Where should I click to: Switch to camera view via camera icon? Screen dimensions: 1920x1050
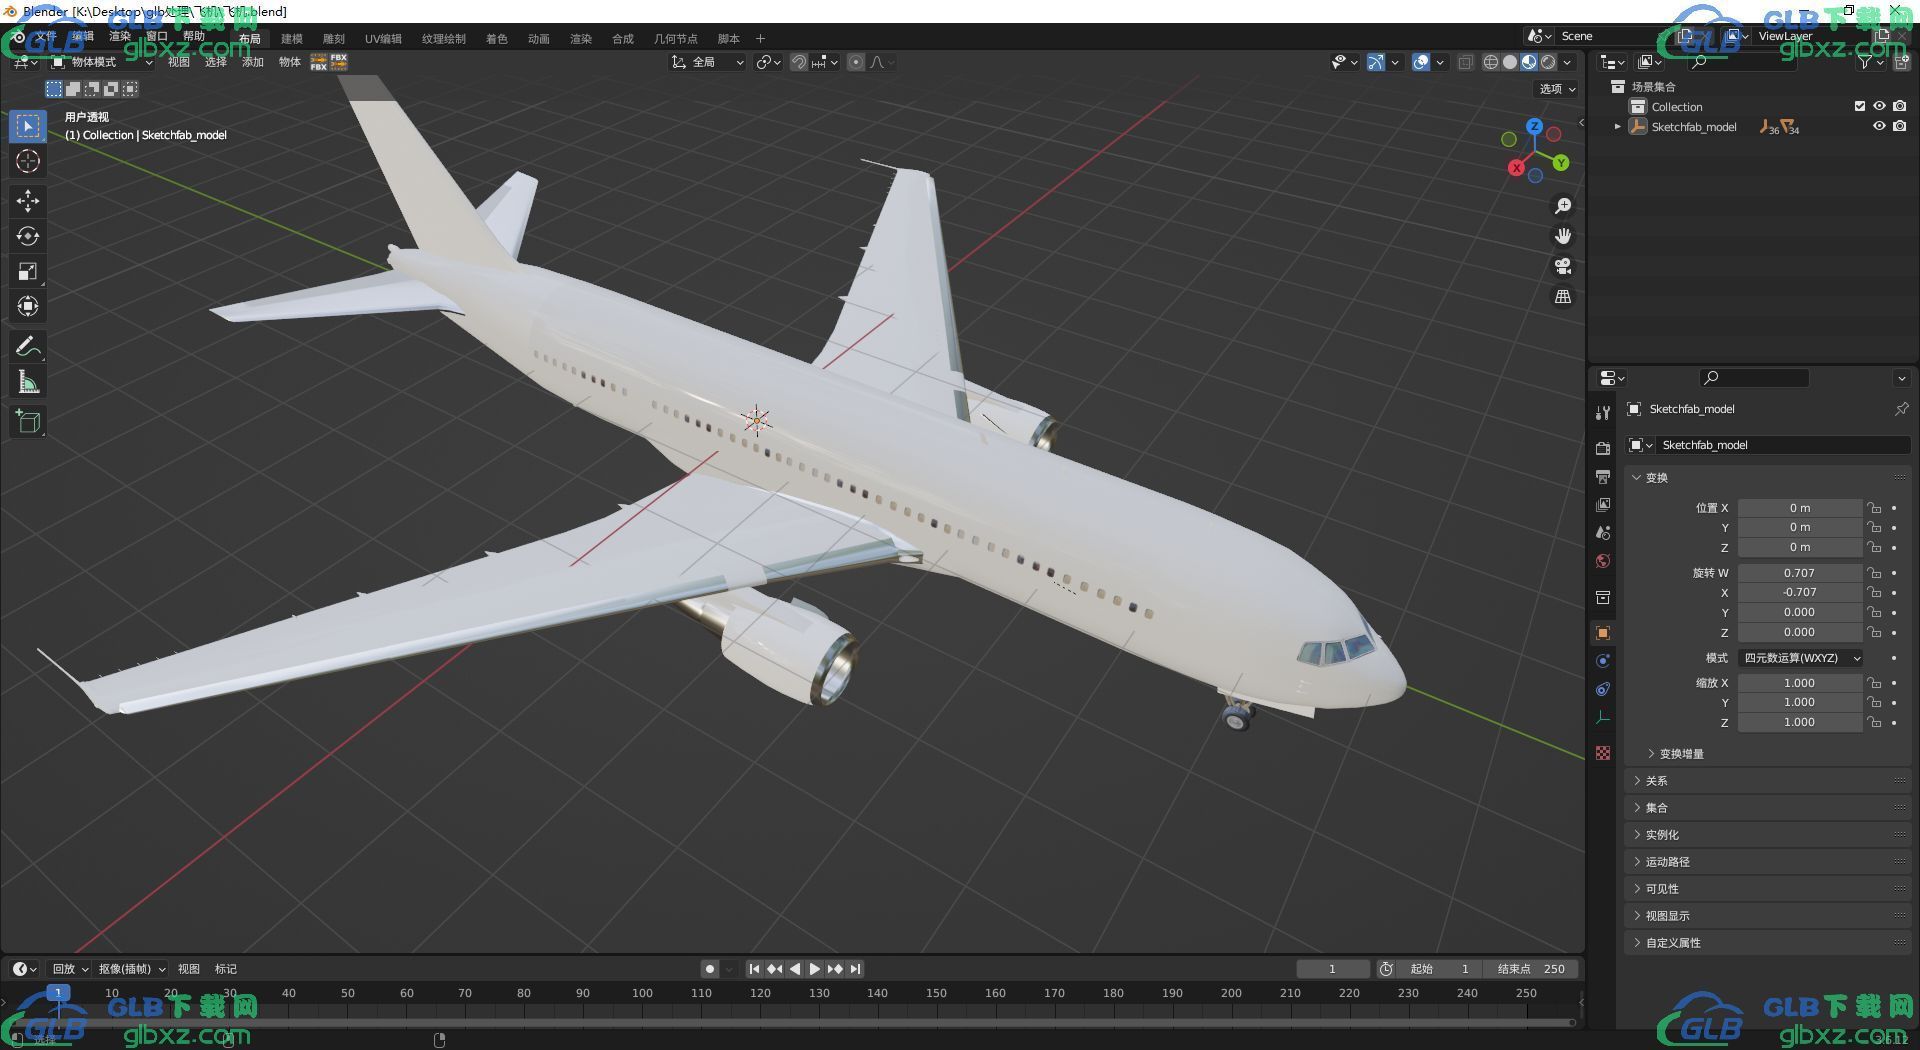click(1563, 267)
